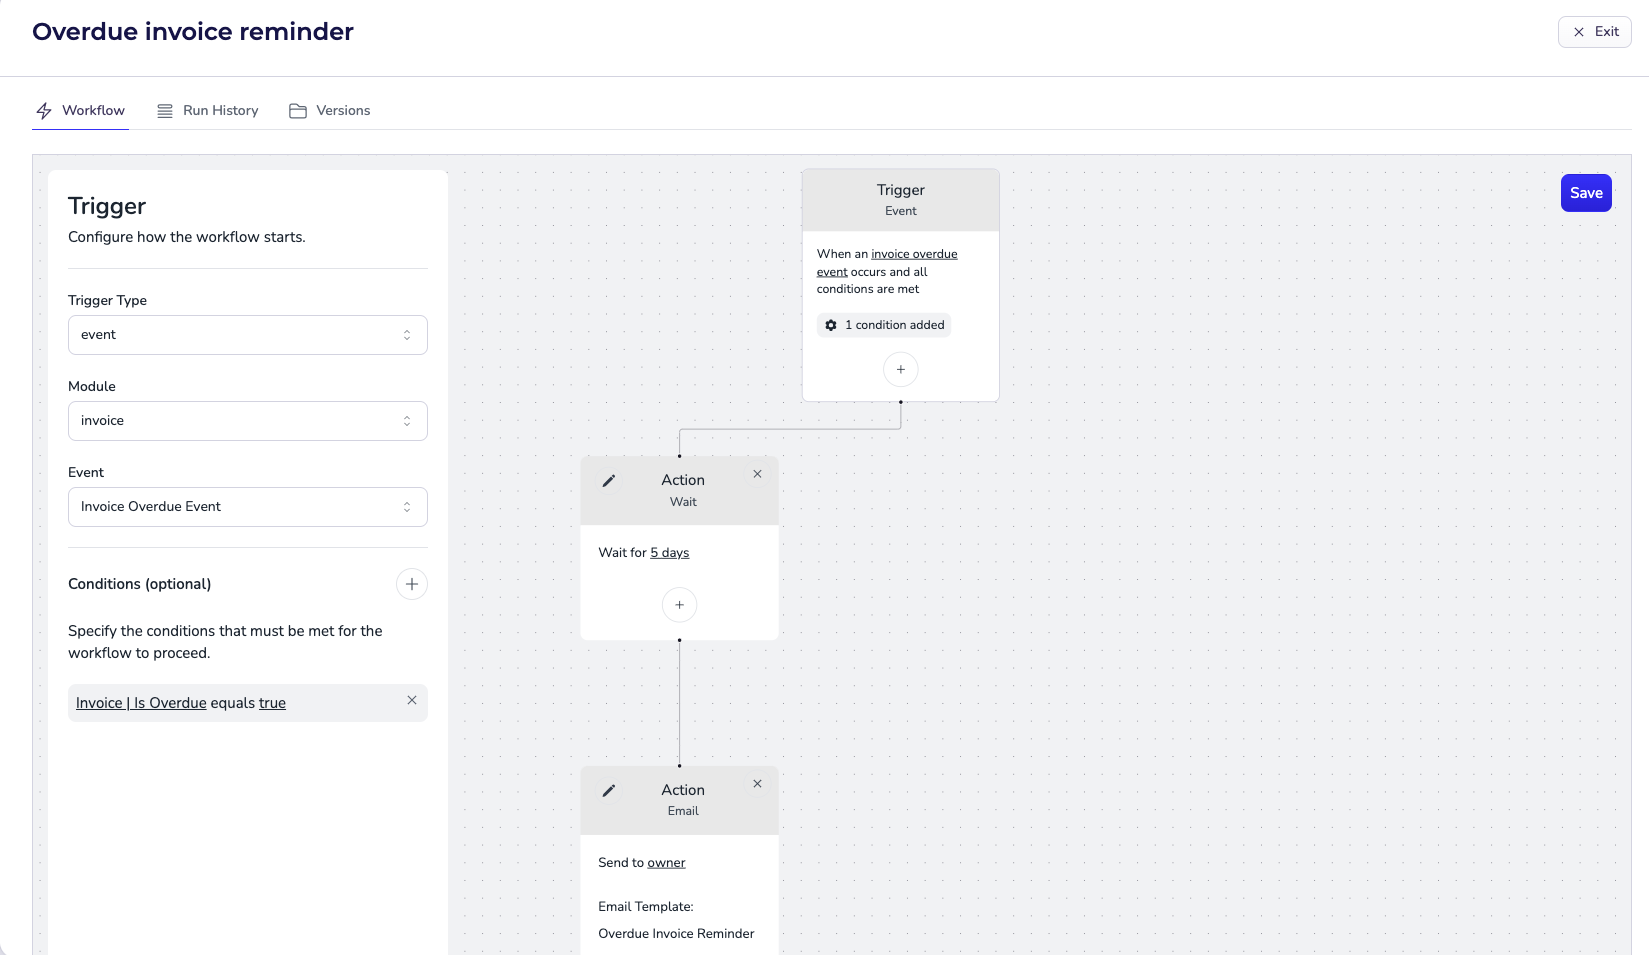The width and height of the screenshot is (1649, 955).
Task: Switch to the Run History tab
Action: (x=208, y=111)
